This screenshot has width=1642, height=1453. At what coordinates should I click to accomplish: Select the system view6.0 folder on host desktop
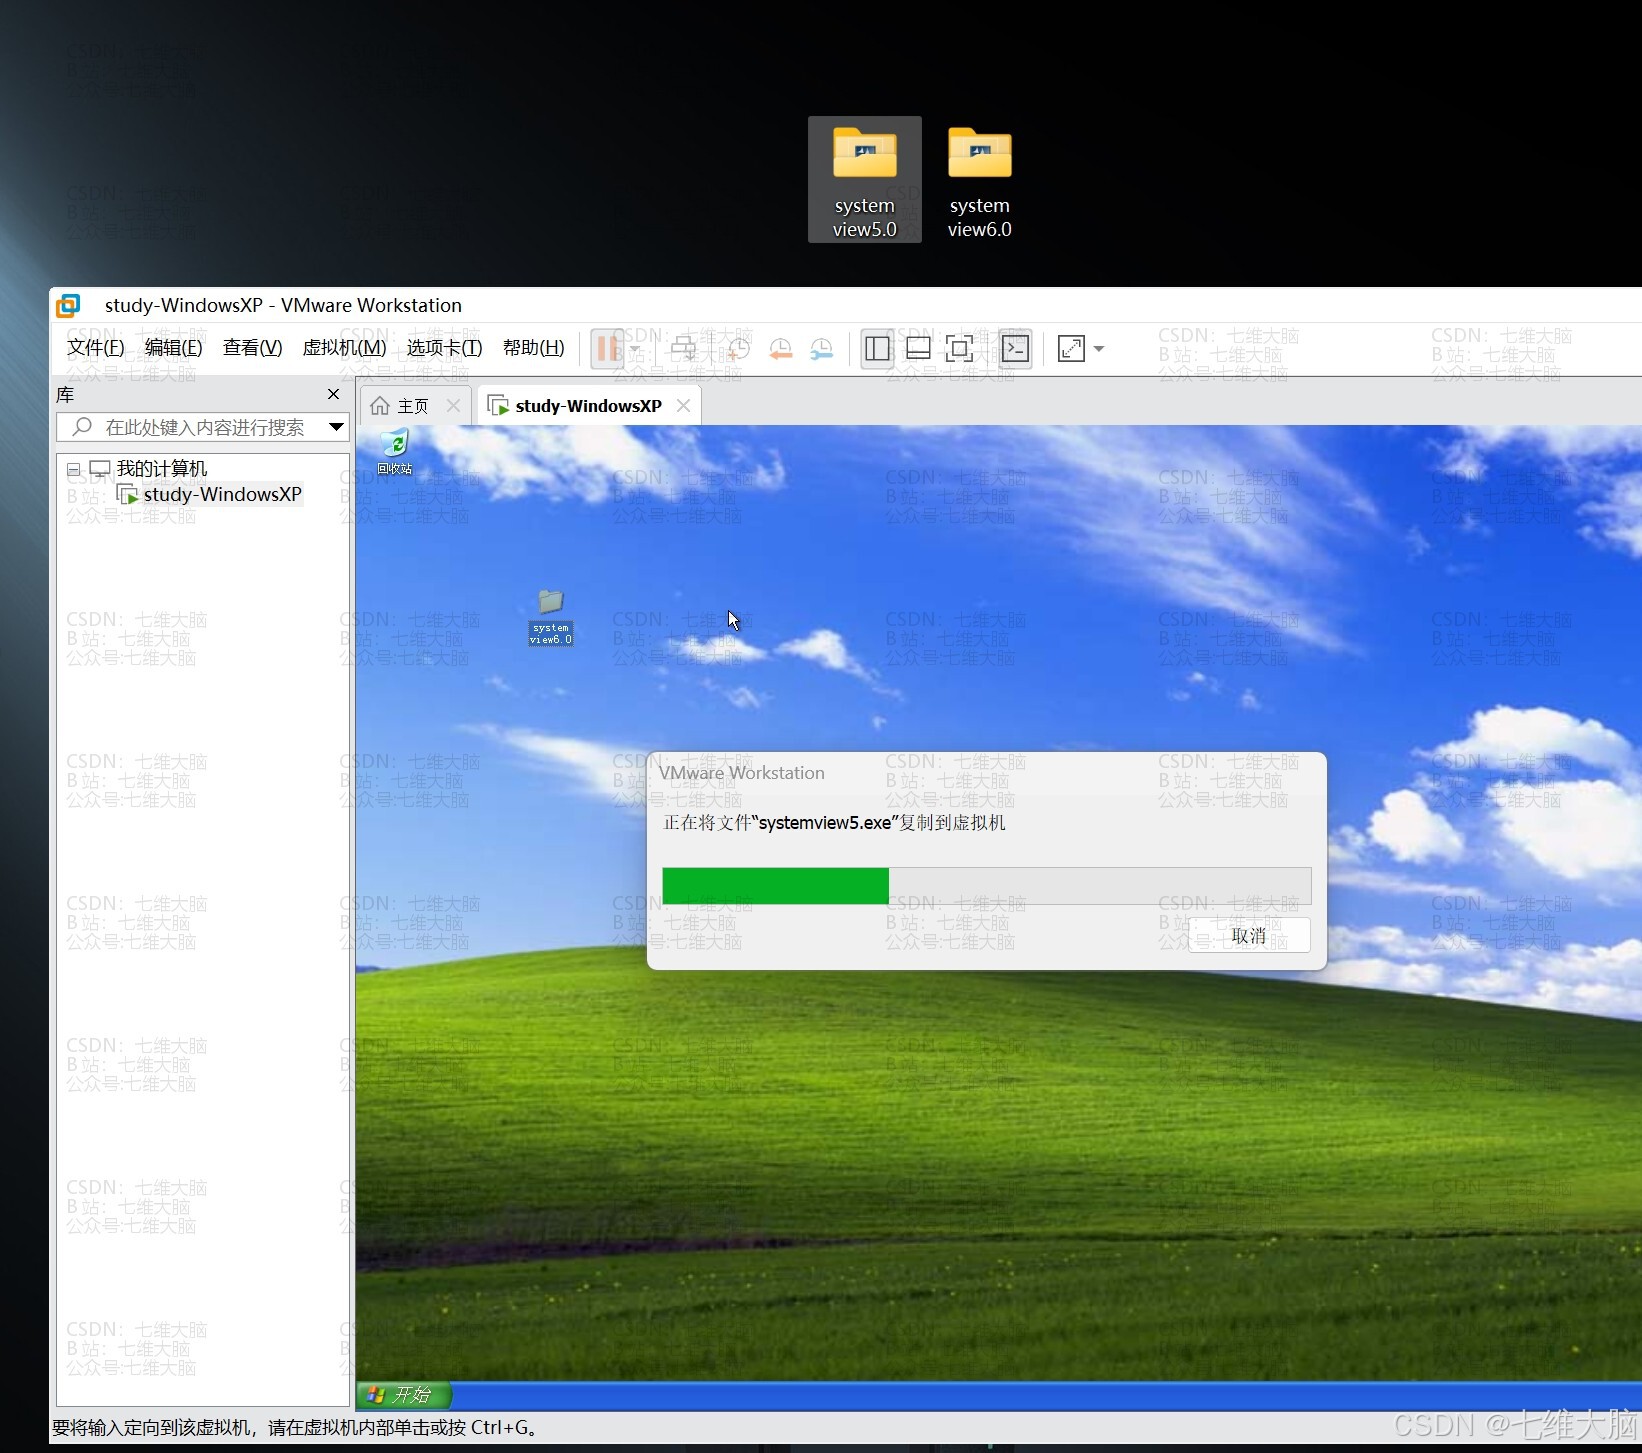(980, 180)
